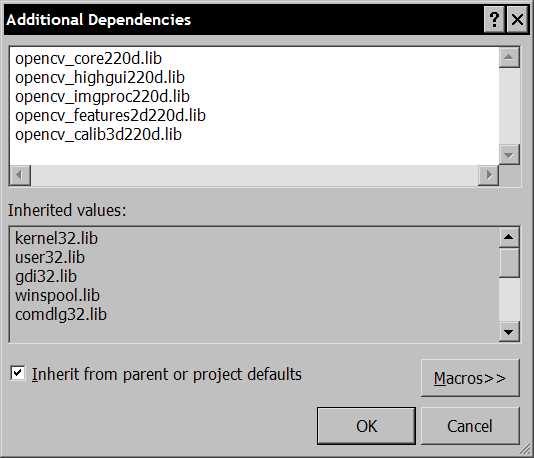Expand the Macros>> panel
The height and width of the screenshot is (458, 534).
click(470, 378)
